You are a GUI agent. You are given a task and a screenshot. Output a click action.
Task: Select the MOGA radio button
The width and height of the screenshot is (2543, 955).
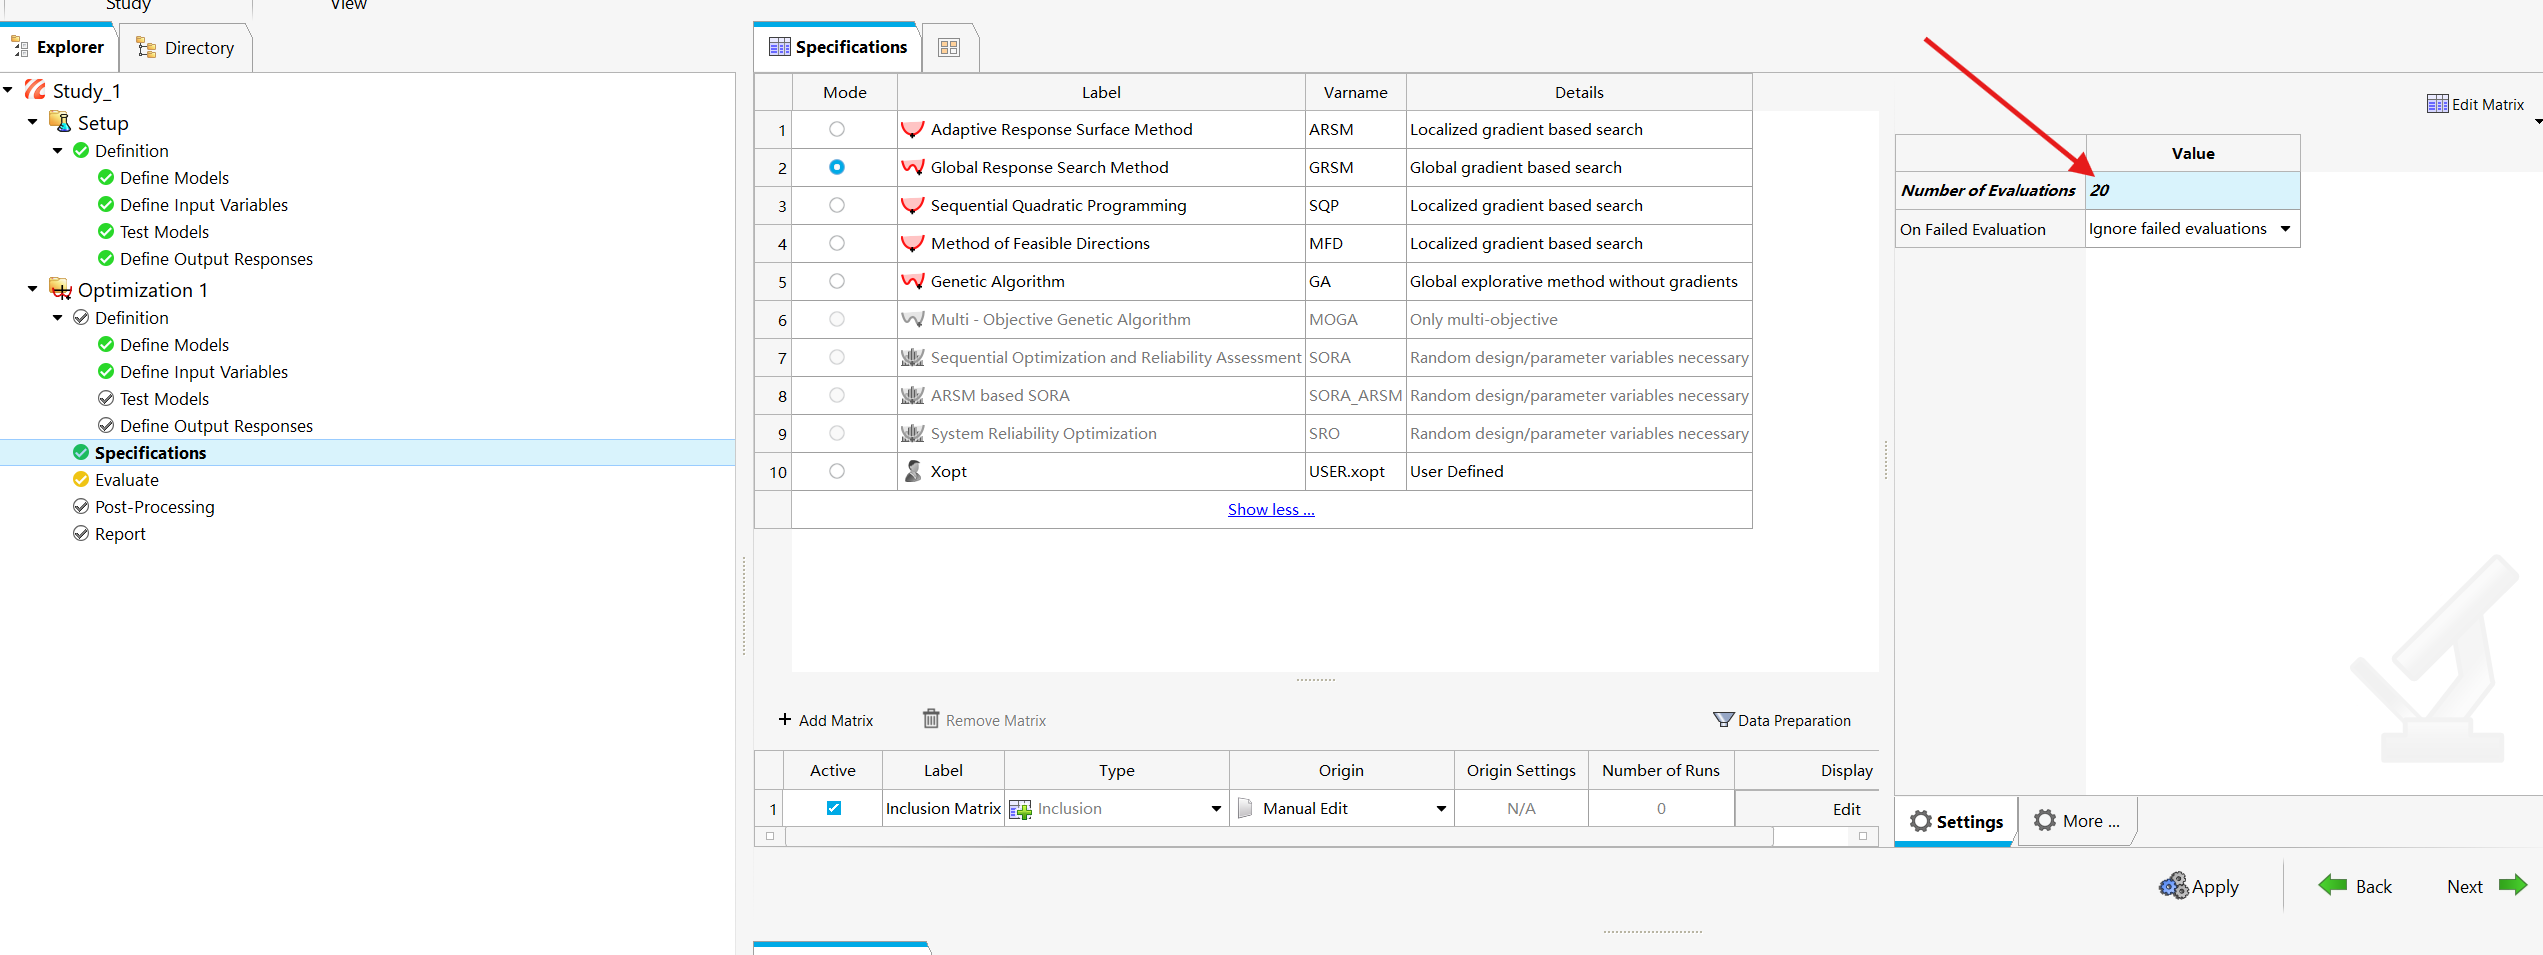(837, 319)
